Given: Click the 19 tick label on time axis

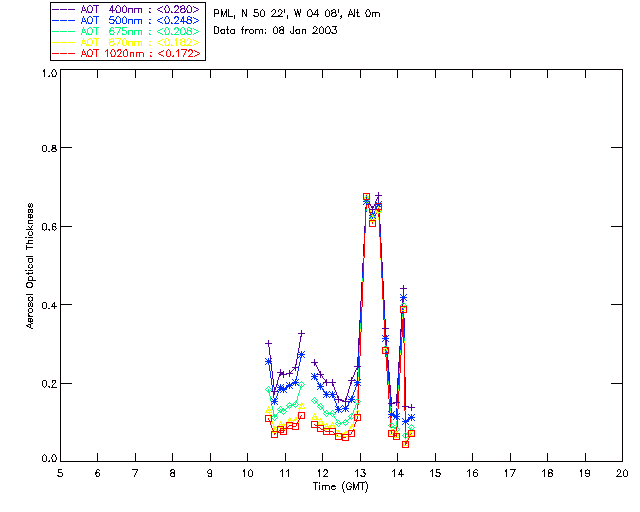Looking at the screenshot, I should (x=585, y=473).
